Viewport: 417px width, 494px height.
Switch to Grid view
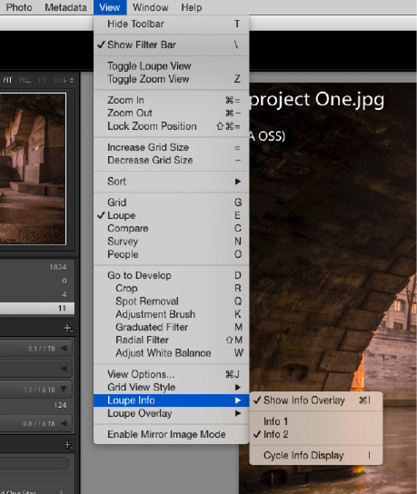pyautogui.click(x=171, y=202)
